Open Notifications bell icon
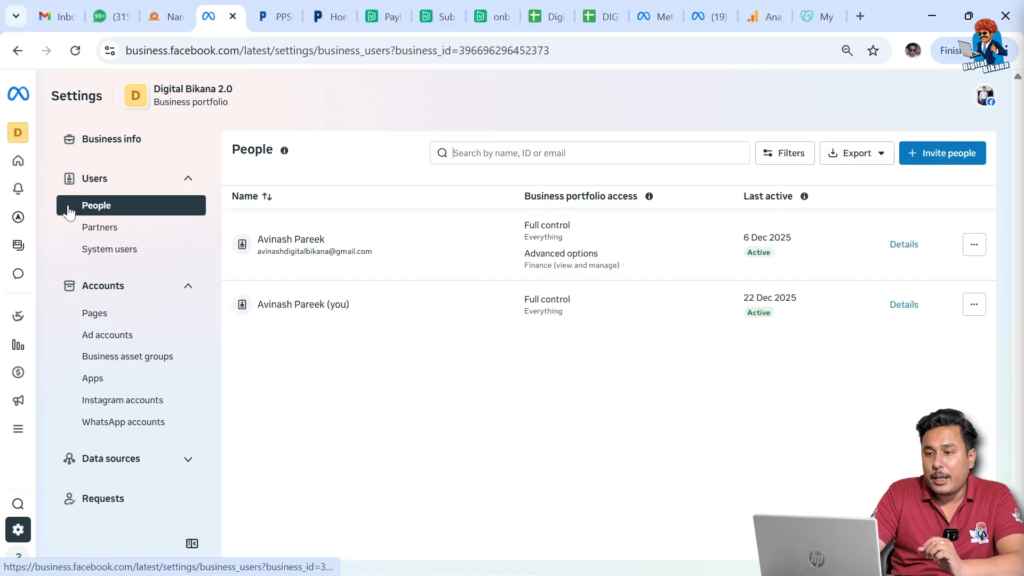The height and width of the screenshot is (576, 1024). point(18,188)
